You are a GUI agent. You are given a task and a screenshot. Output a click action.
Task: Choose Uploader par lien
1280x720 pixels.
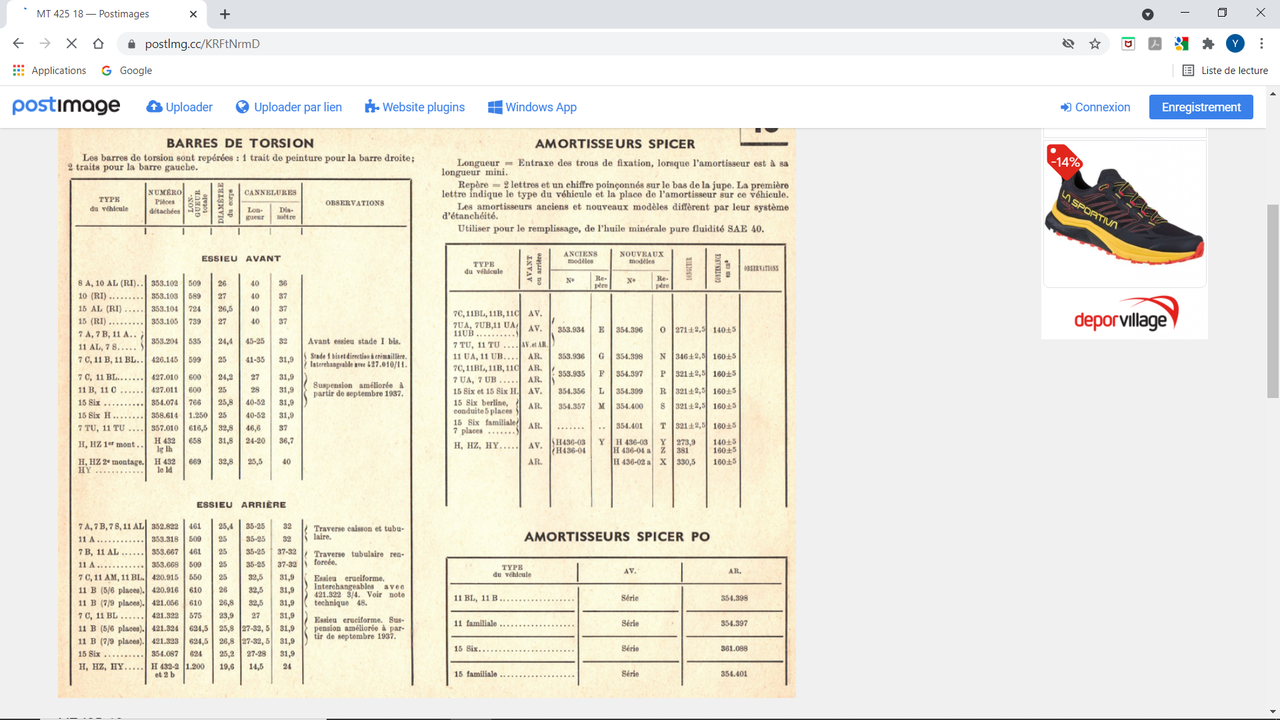(x=289, y=107)
